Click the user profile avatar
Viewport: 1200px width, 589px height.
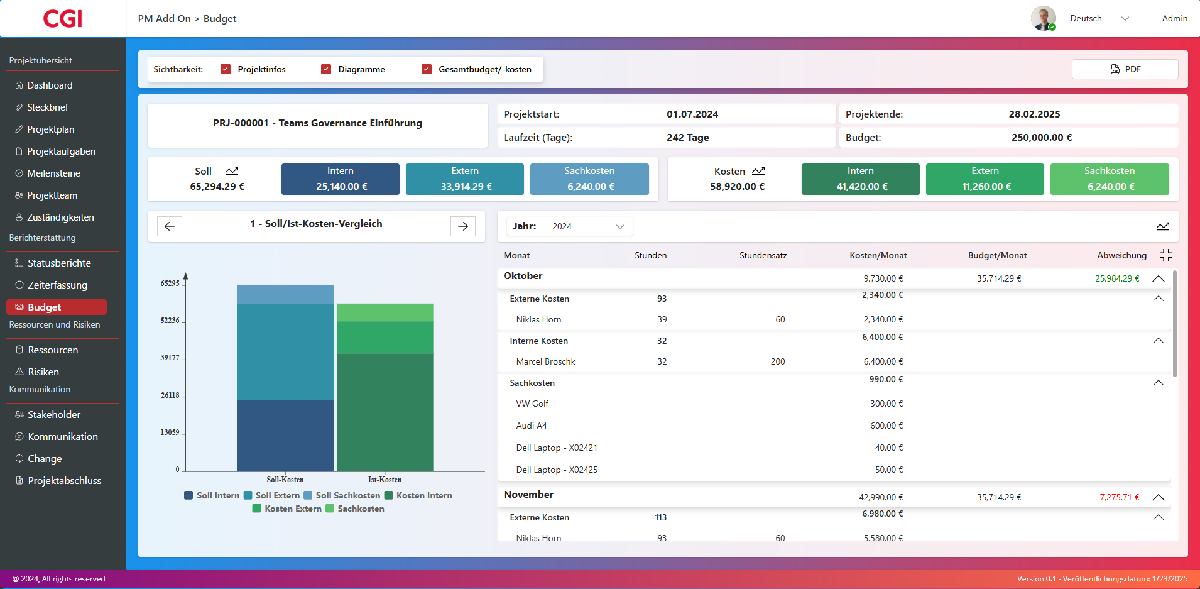coord(1043,18)
